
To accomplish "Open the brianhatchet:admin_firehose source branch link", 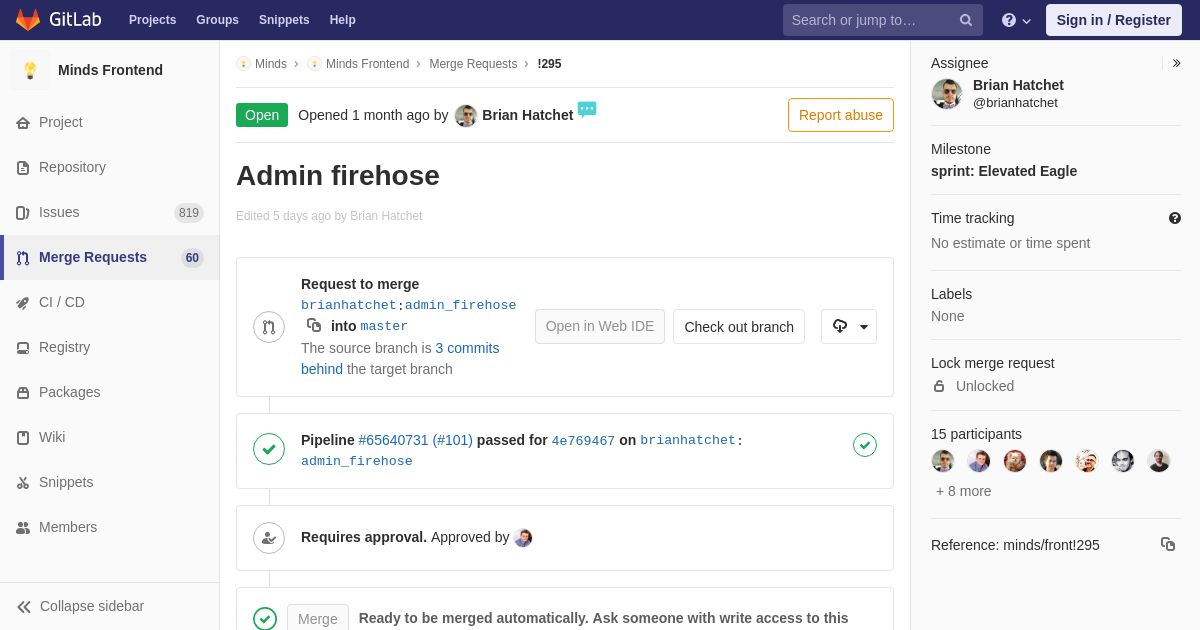I will 409,305.
